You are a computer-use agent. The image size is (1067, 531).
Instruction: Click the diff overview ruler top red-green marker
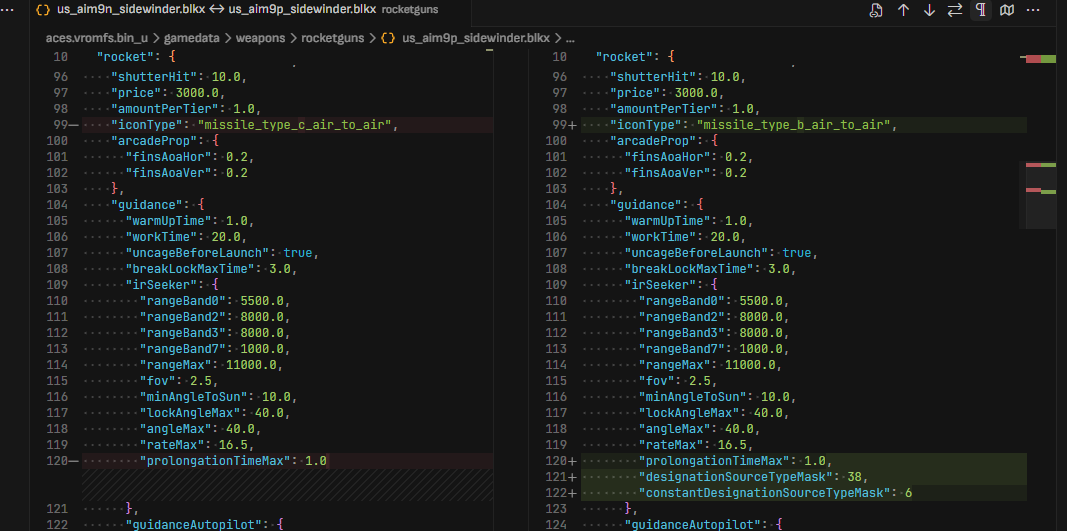[x=1041, y=59]
